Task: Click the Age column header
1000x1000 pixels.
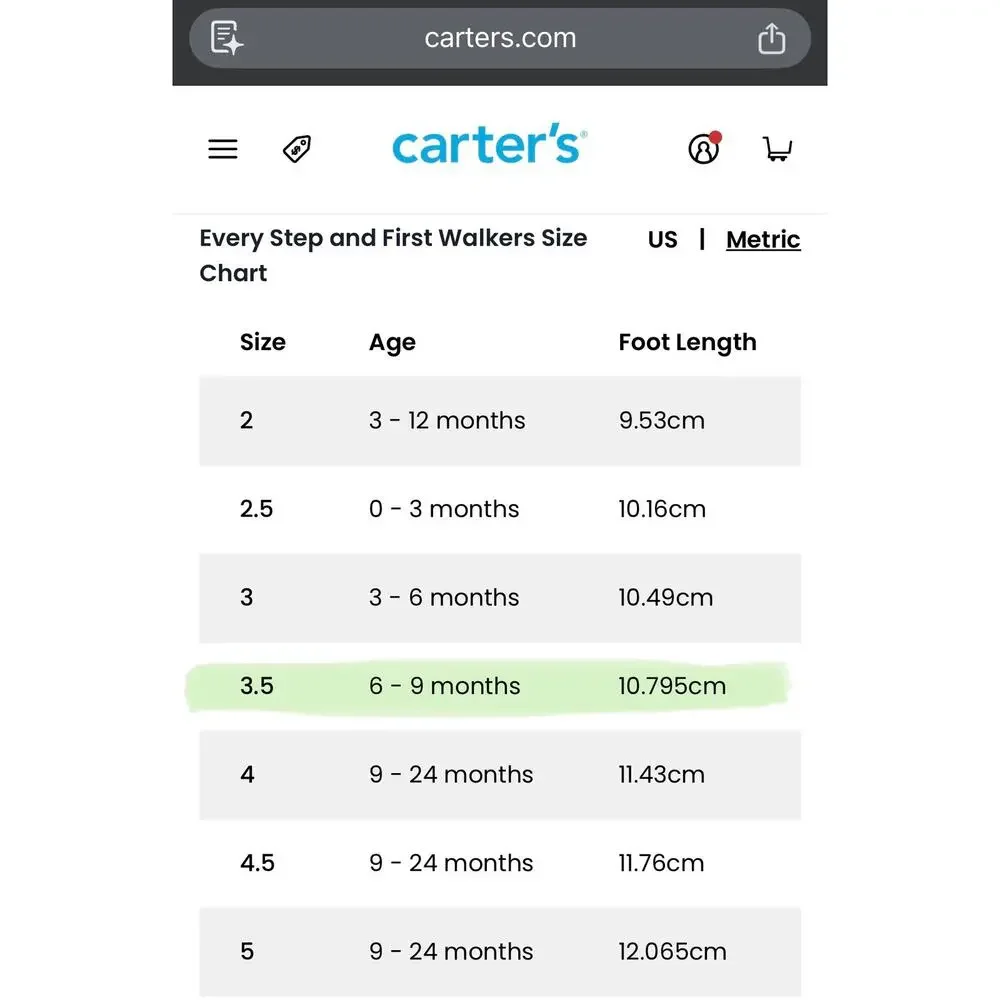Action: pos(392,343)
